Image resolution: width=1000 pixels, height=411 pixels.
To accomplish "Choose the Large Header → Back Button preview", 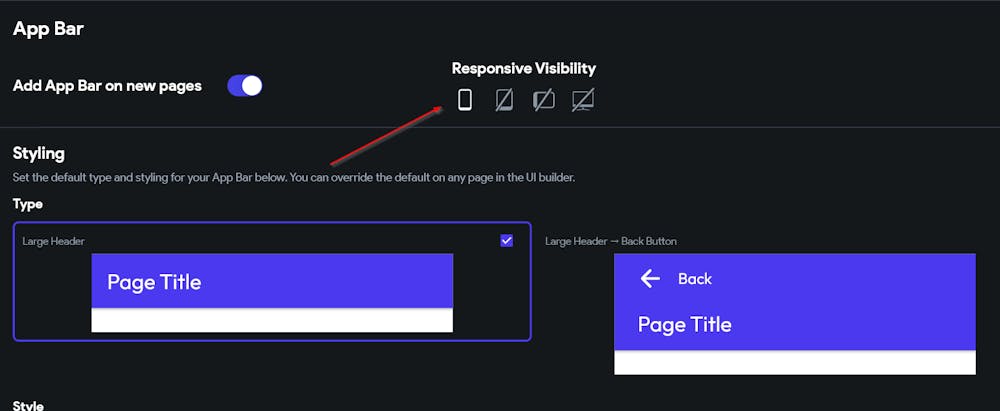I will pos(794,313).
